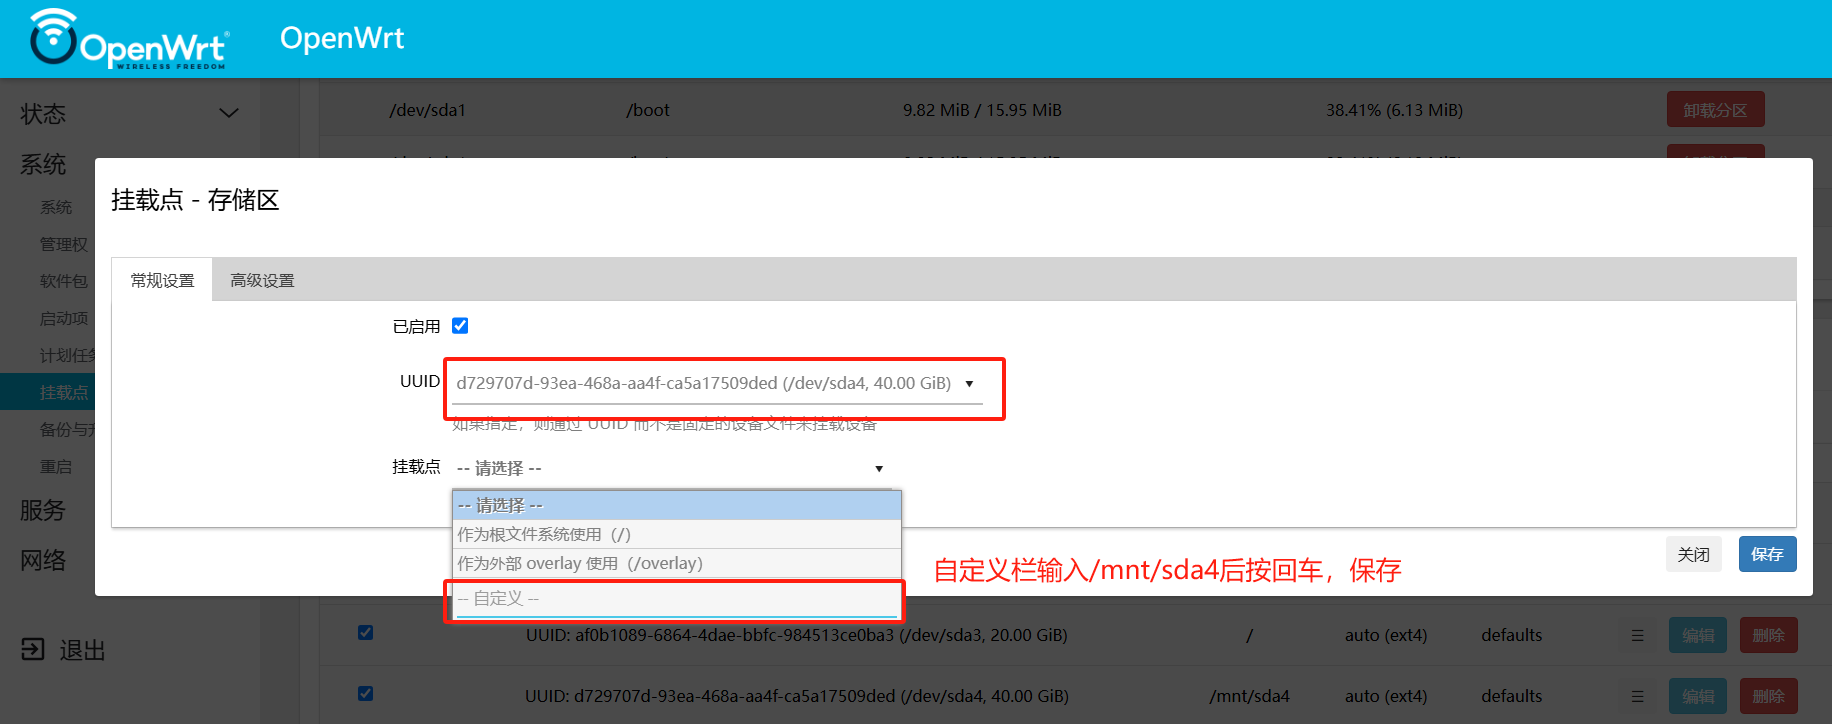This screenshot has width=1832, height=724.
Task: Click the 保存 button
Action: 1767,554
